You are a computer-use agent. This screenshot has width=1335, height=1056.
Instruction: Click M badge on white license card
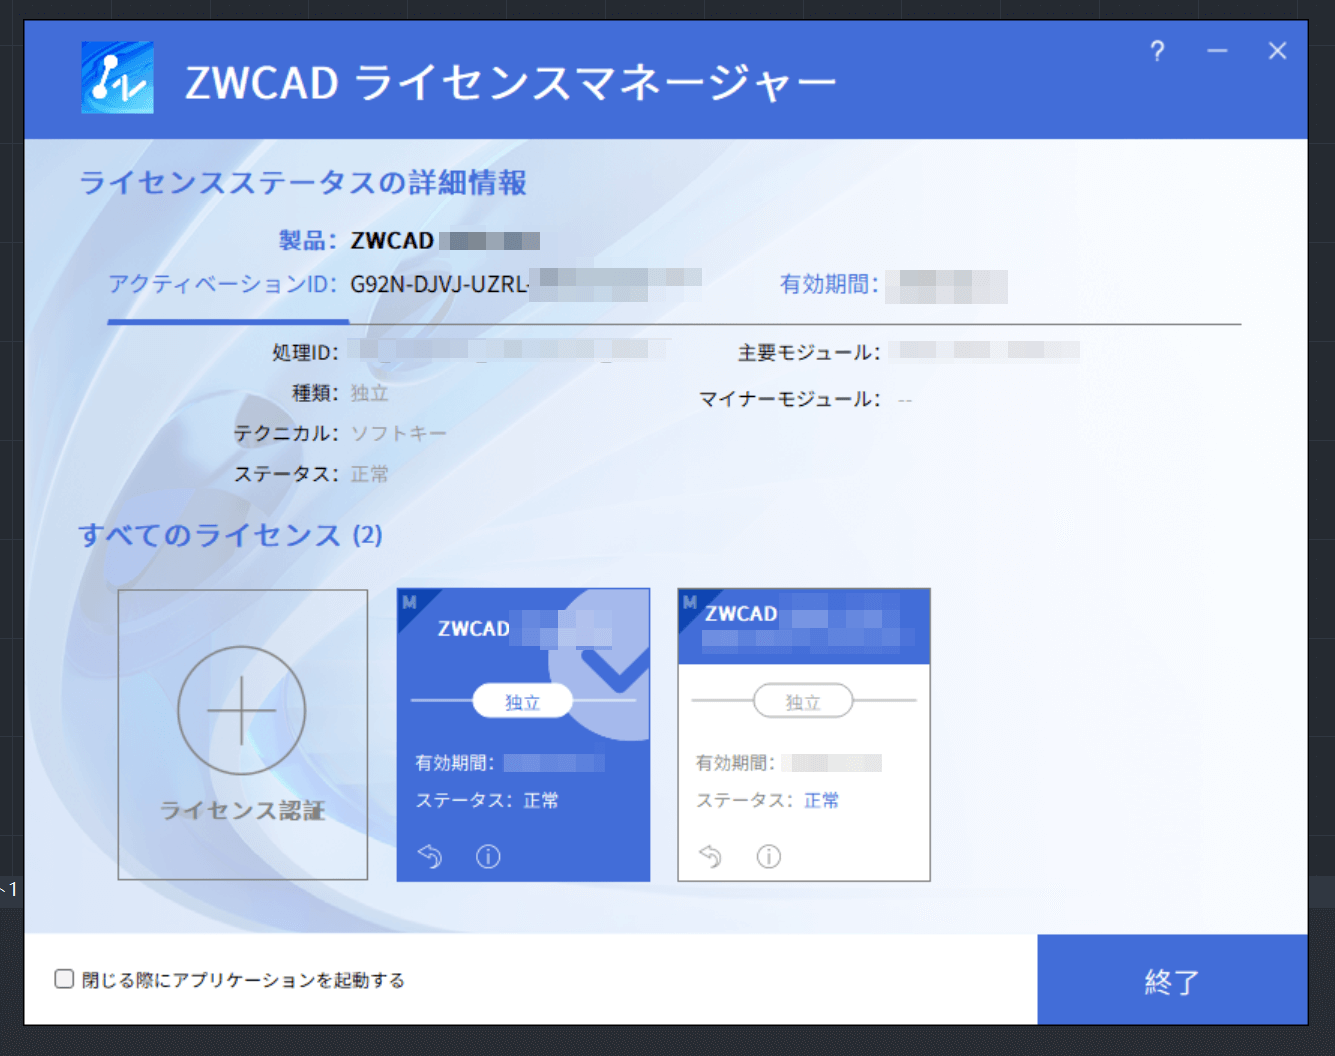click(x=690, y=602)
